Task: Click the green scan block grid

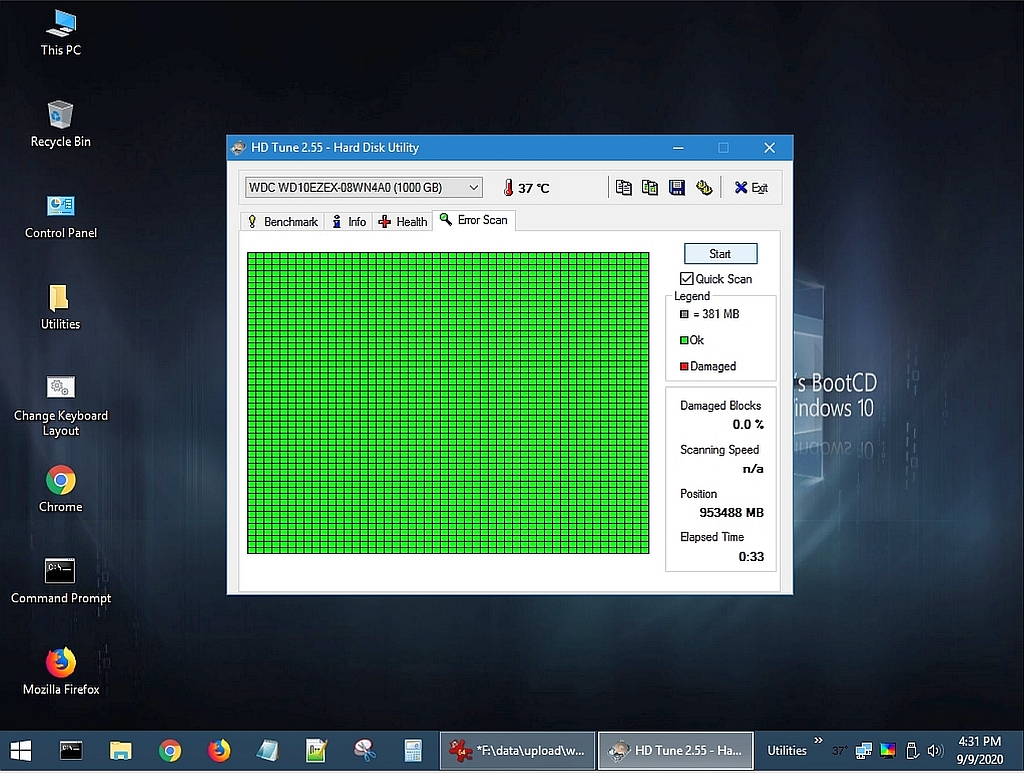Action: tap(448, 403)
